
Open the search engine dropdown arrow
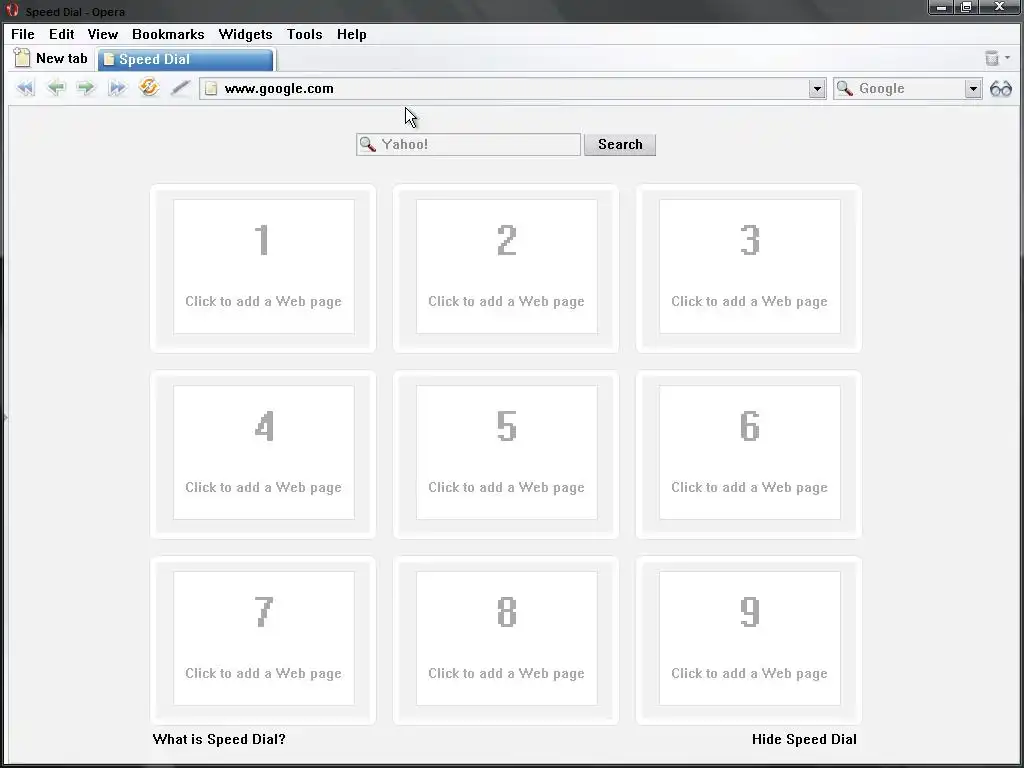973,89
